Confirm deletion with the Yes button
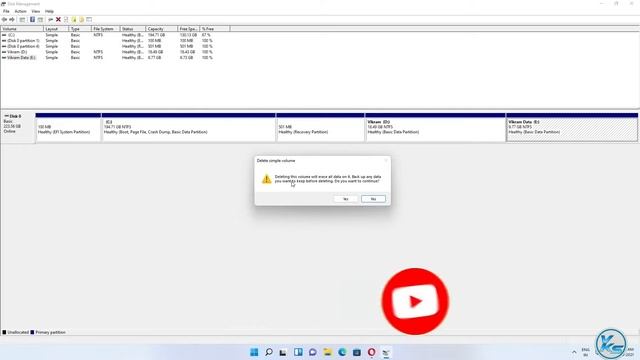 point(346,199)
